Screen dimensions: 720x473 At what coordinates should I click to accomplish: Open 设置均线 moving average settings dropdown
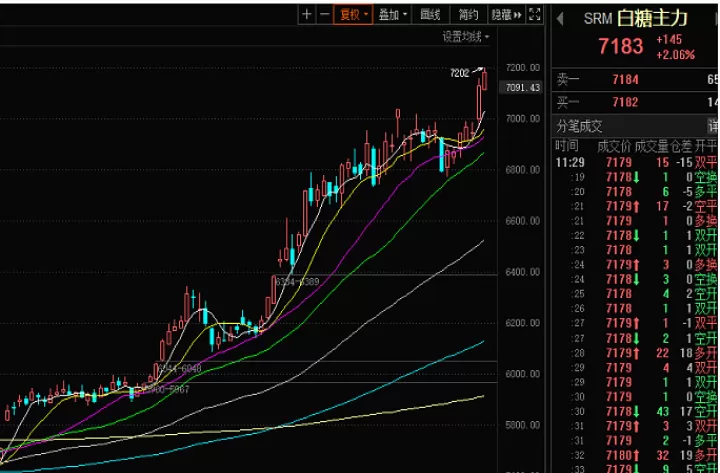click(x=466, y=37)
